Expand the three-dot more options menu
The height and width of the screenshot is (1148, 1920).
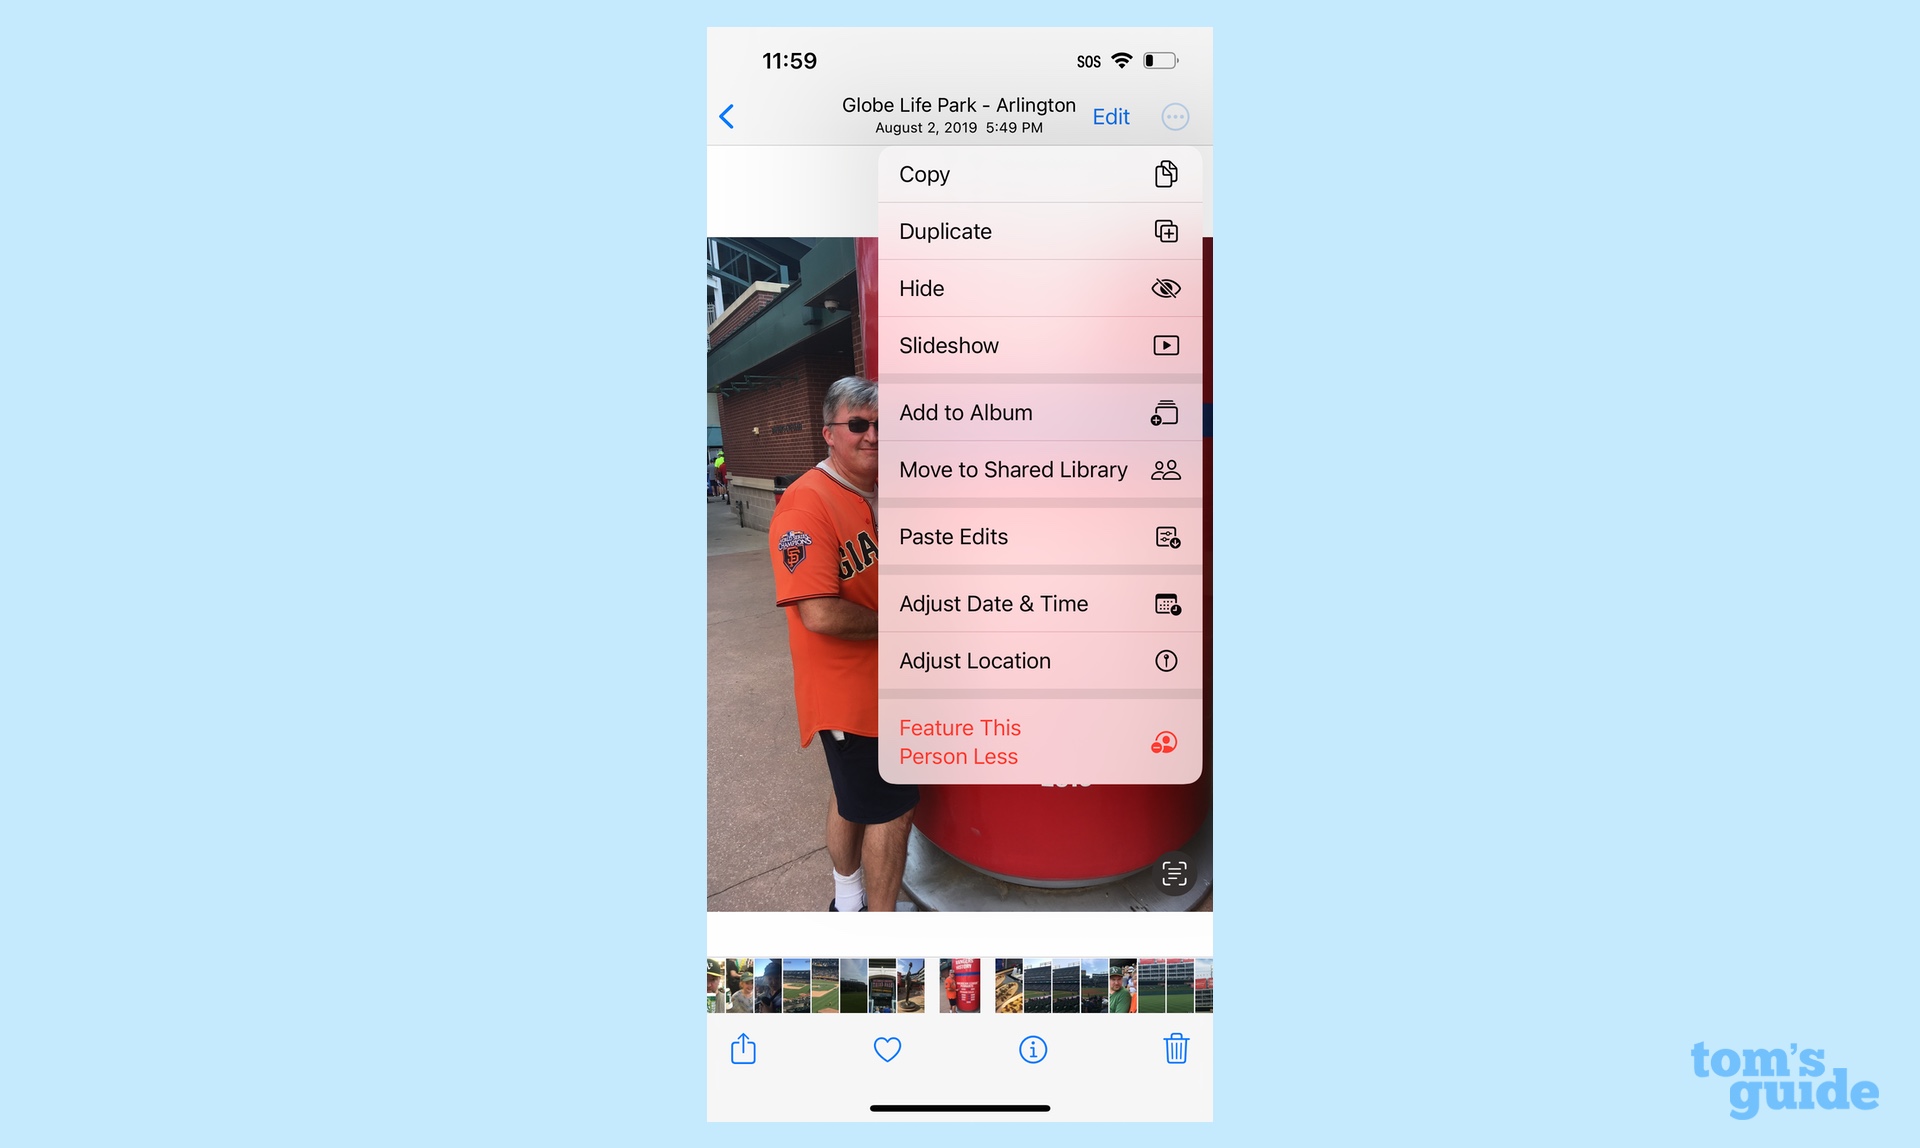(x=1175, y=116)
